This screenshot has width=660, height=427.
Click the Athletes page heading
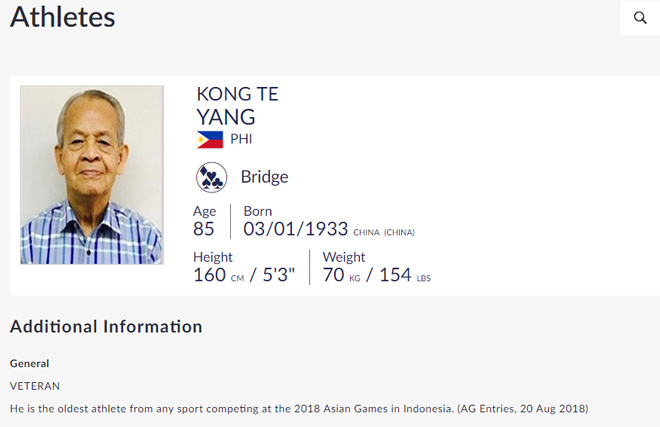(x=63, y=17)
